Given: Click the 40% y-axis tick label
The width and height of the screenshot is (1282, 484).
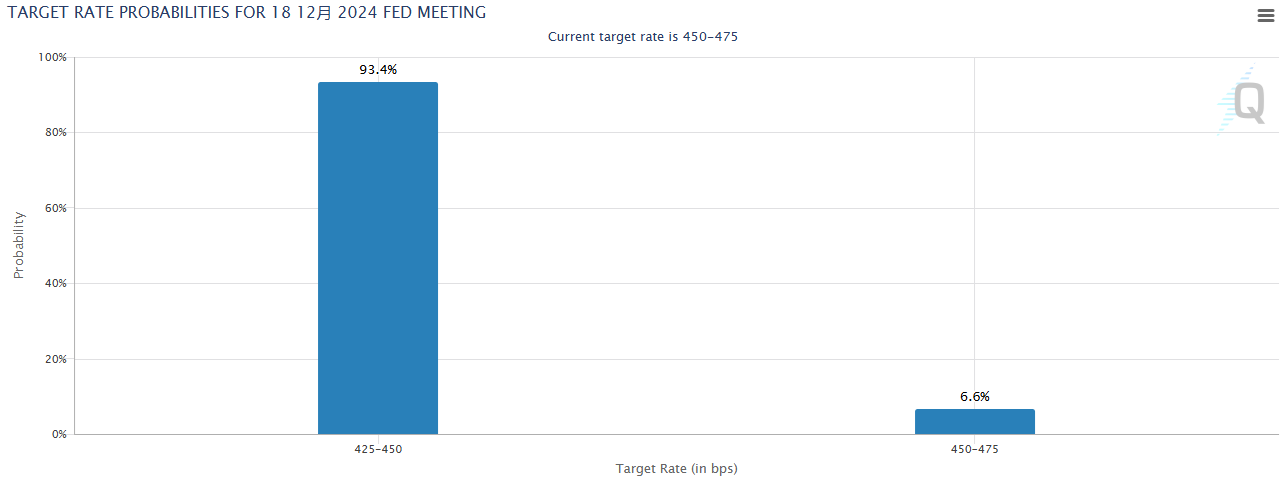Looking at the screenshot, I should (54, 284).
